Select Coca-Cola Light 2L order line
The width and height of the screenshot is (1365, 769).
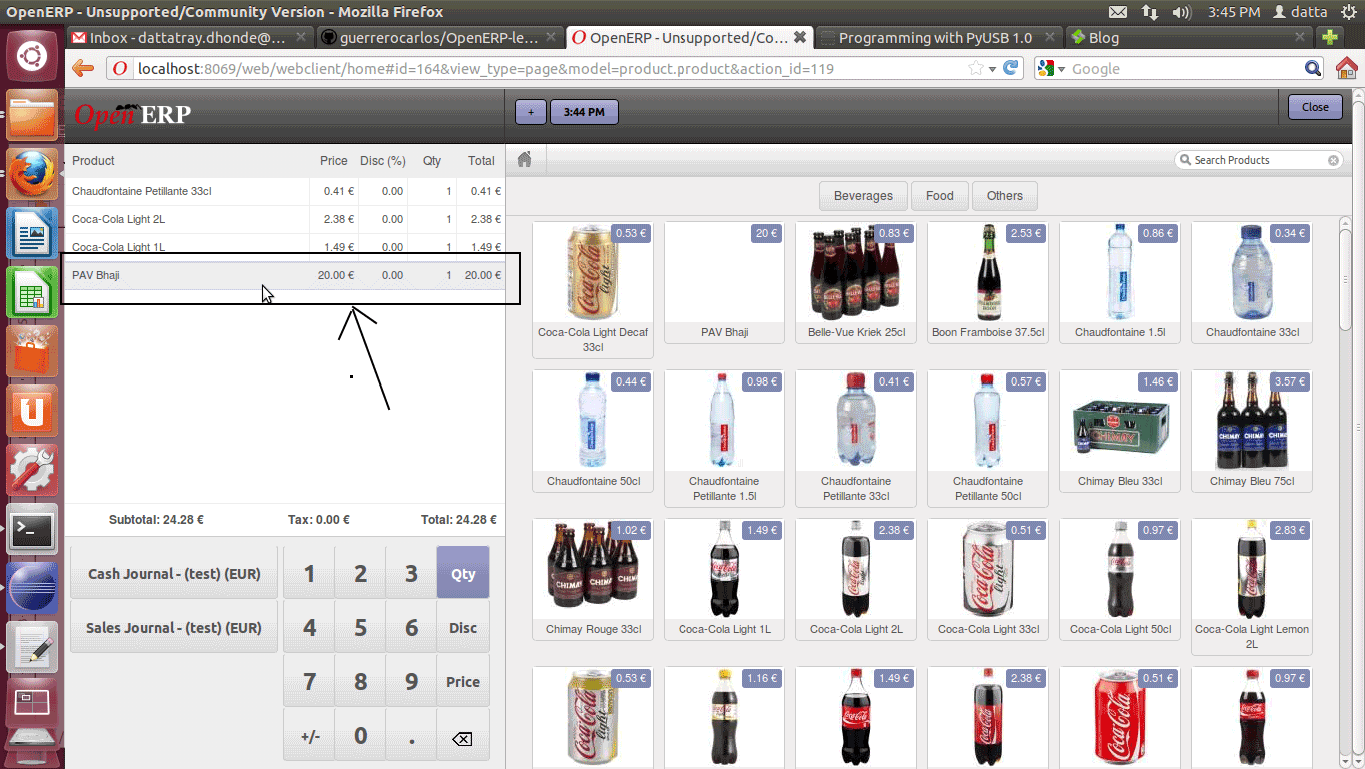[285, 219]
